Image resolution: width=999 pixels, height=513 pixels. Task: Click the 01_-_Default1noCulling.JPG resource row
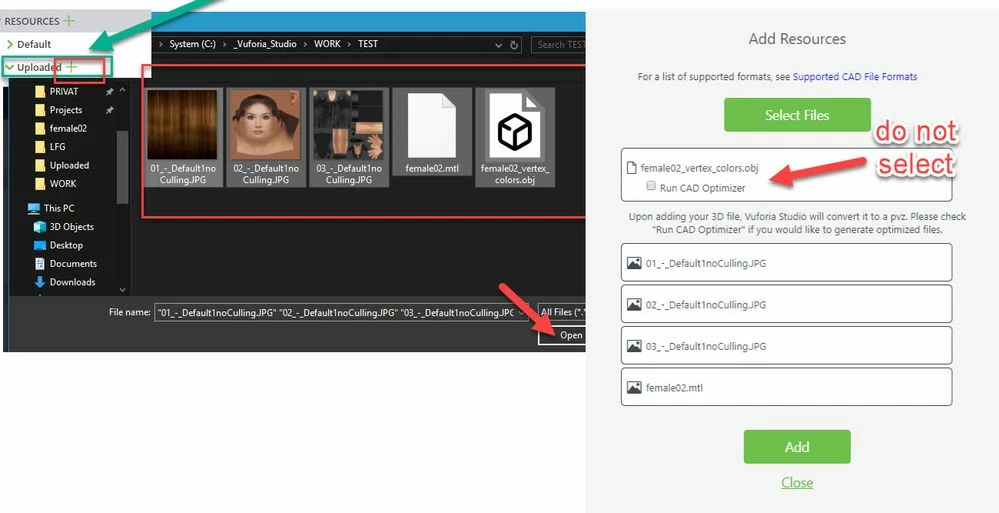click(786, 262)
